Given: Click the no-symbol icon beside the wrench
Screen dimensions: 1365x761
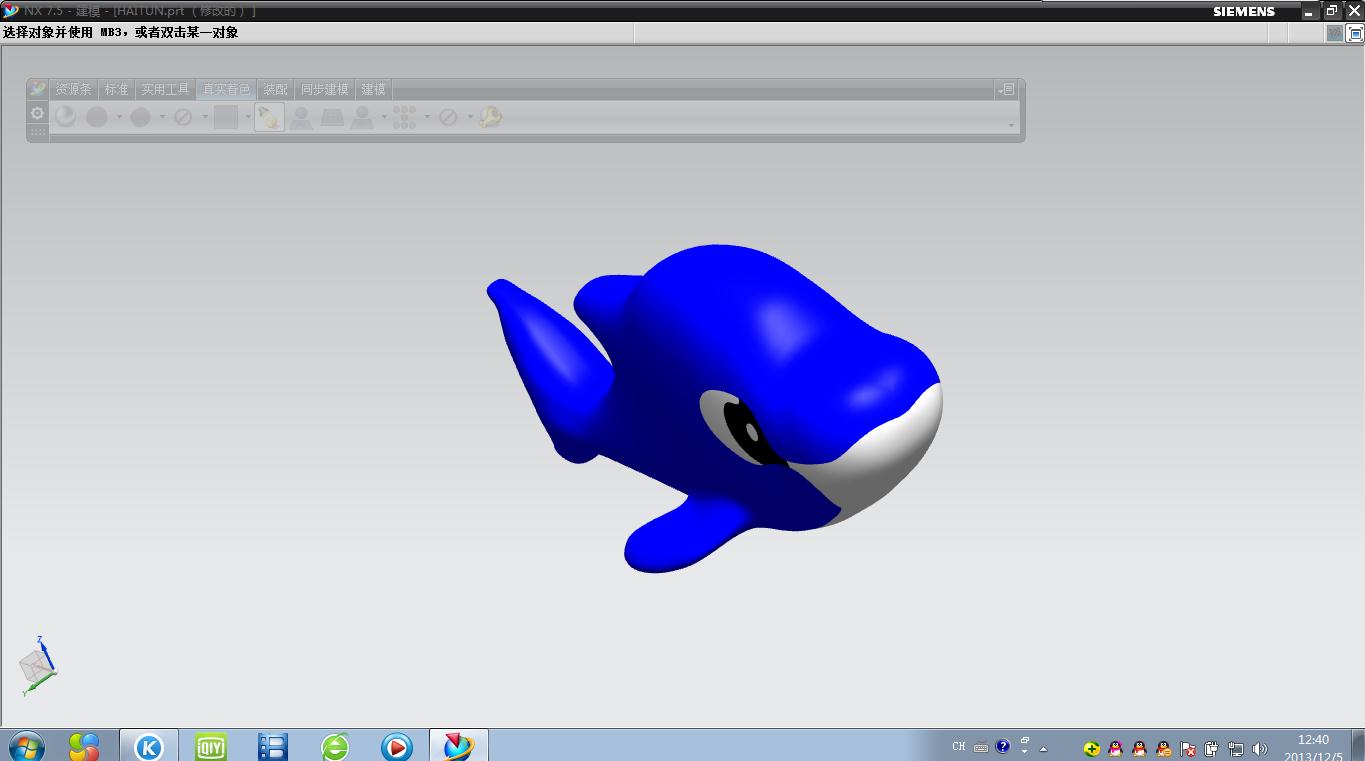Looking at the screenshot, I should tap(448, 117).
